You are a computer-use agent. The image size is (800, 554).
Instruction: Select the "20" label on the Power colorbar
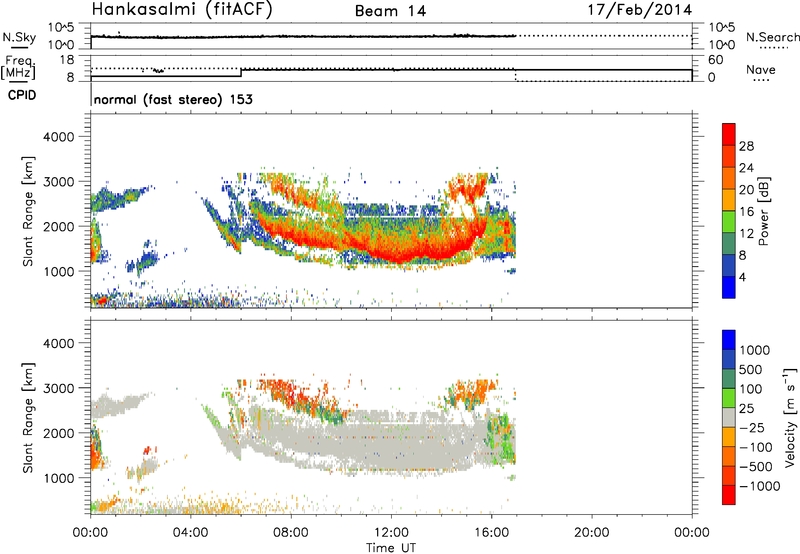746,190
